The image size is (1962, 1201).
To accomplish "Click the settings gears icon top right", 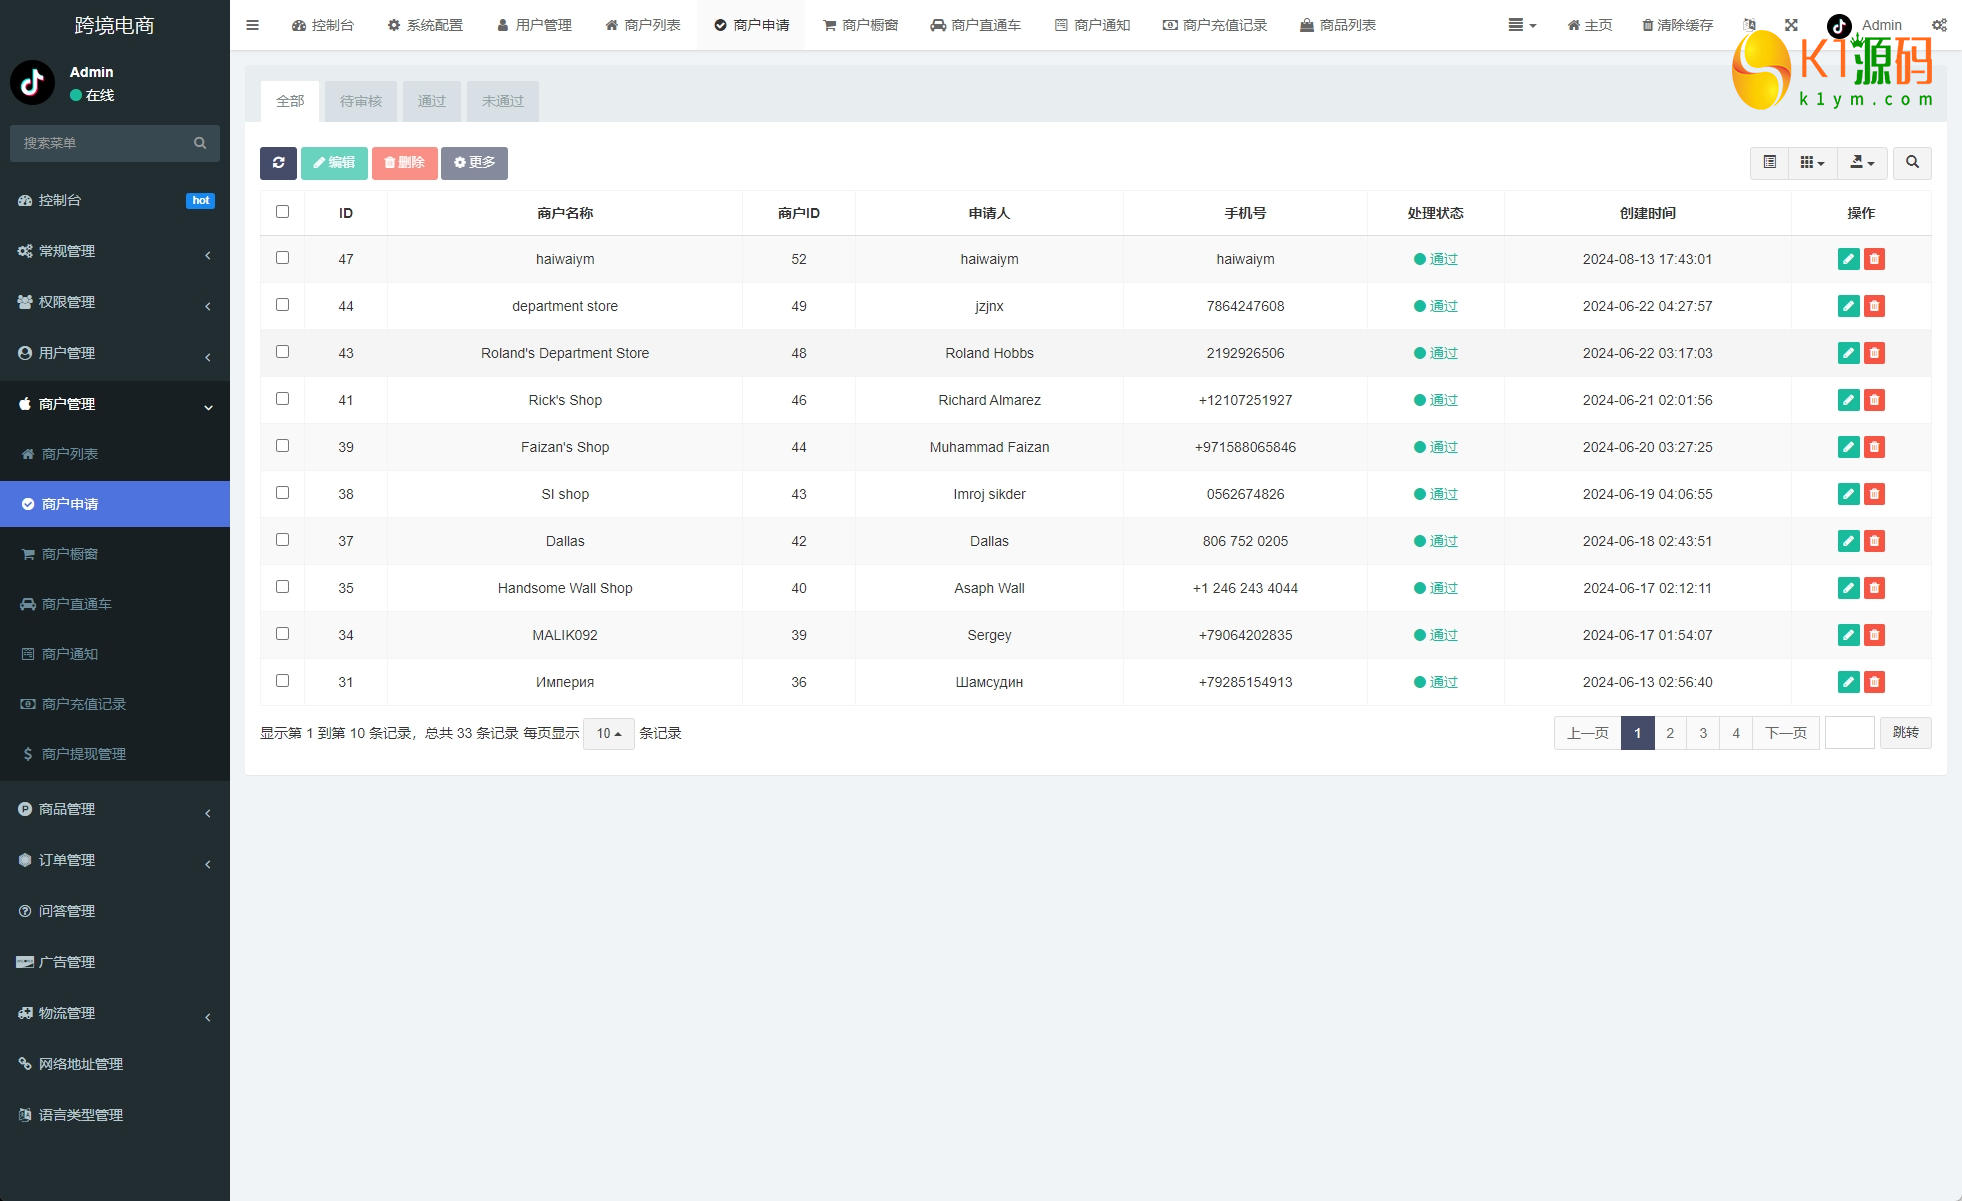I will click(x=1939, y=25).
